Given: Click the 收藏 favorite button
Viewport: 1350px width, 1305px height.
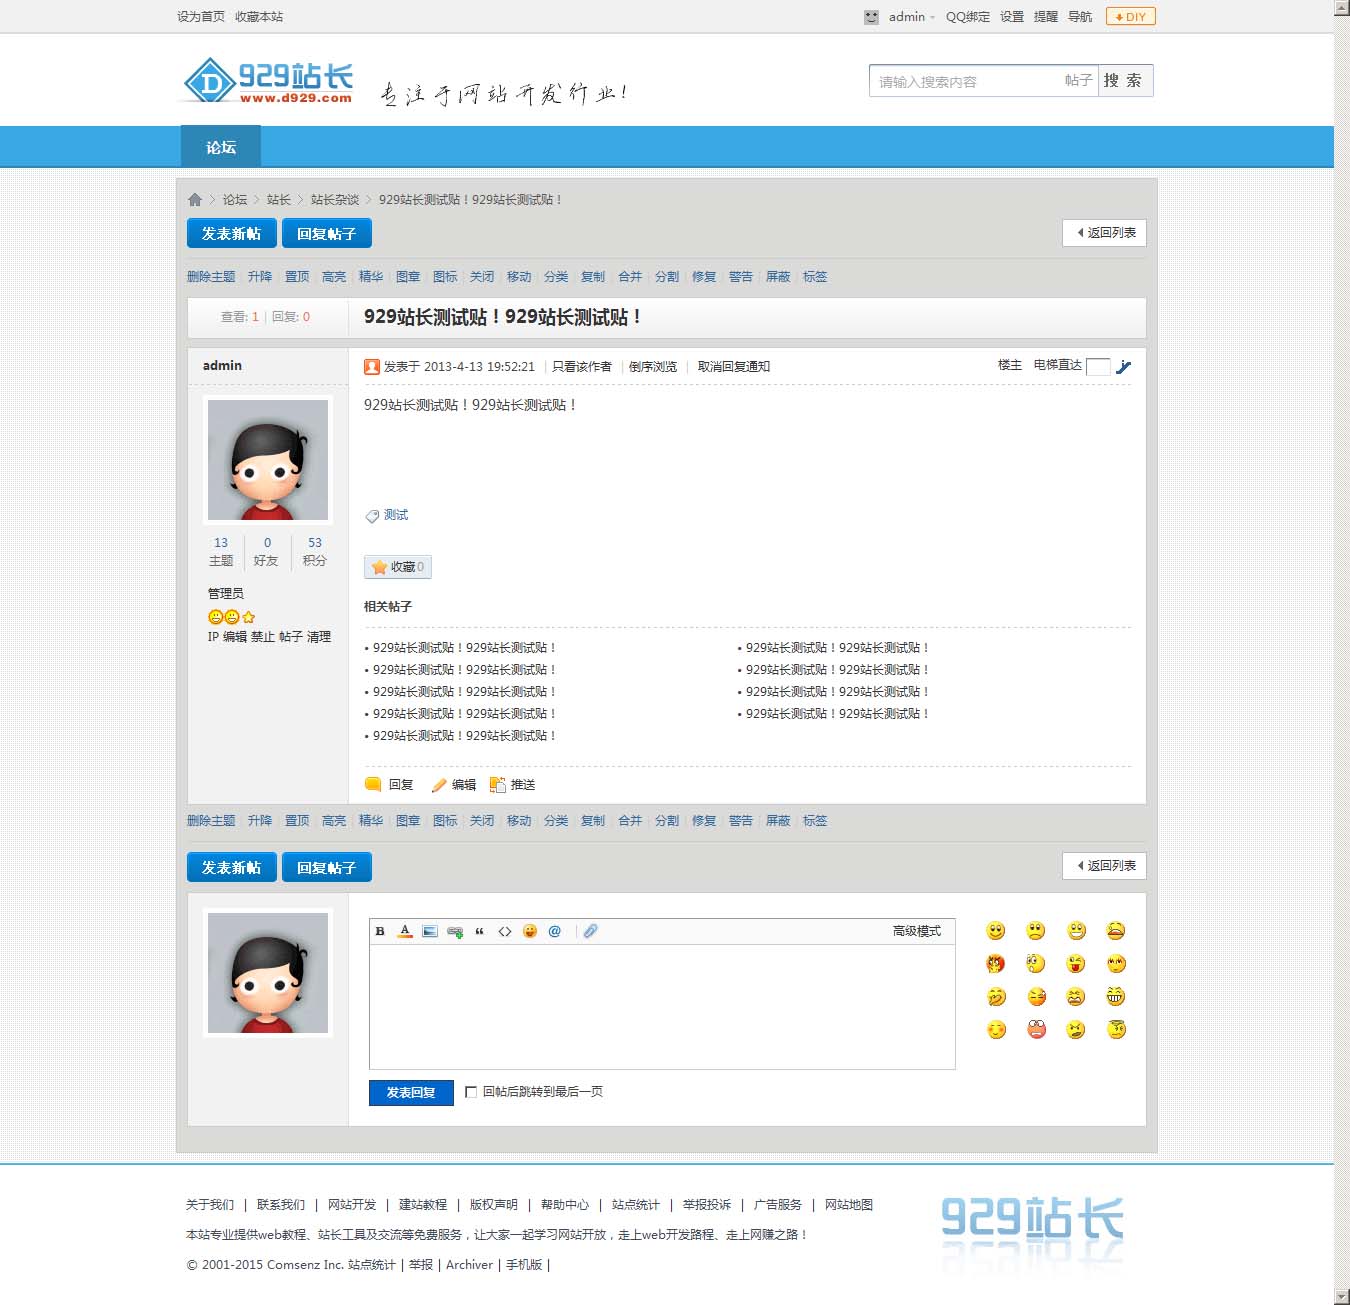Looking at the screenshot, I should point(398,567).
